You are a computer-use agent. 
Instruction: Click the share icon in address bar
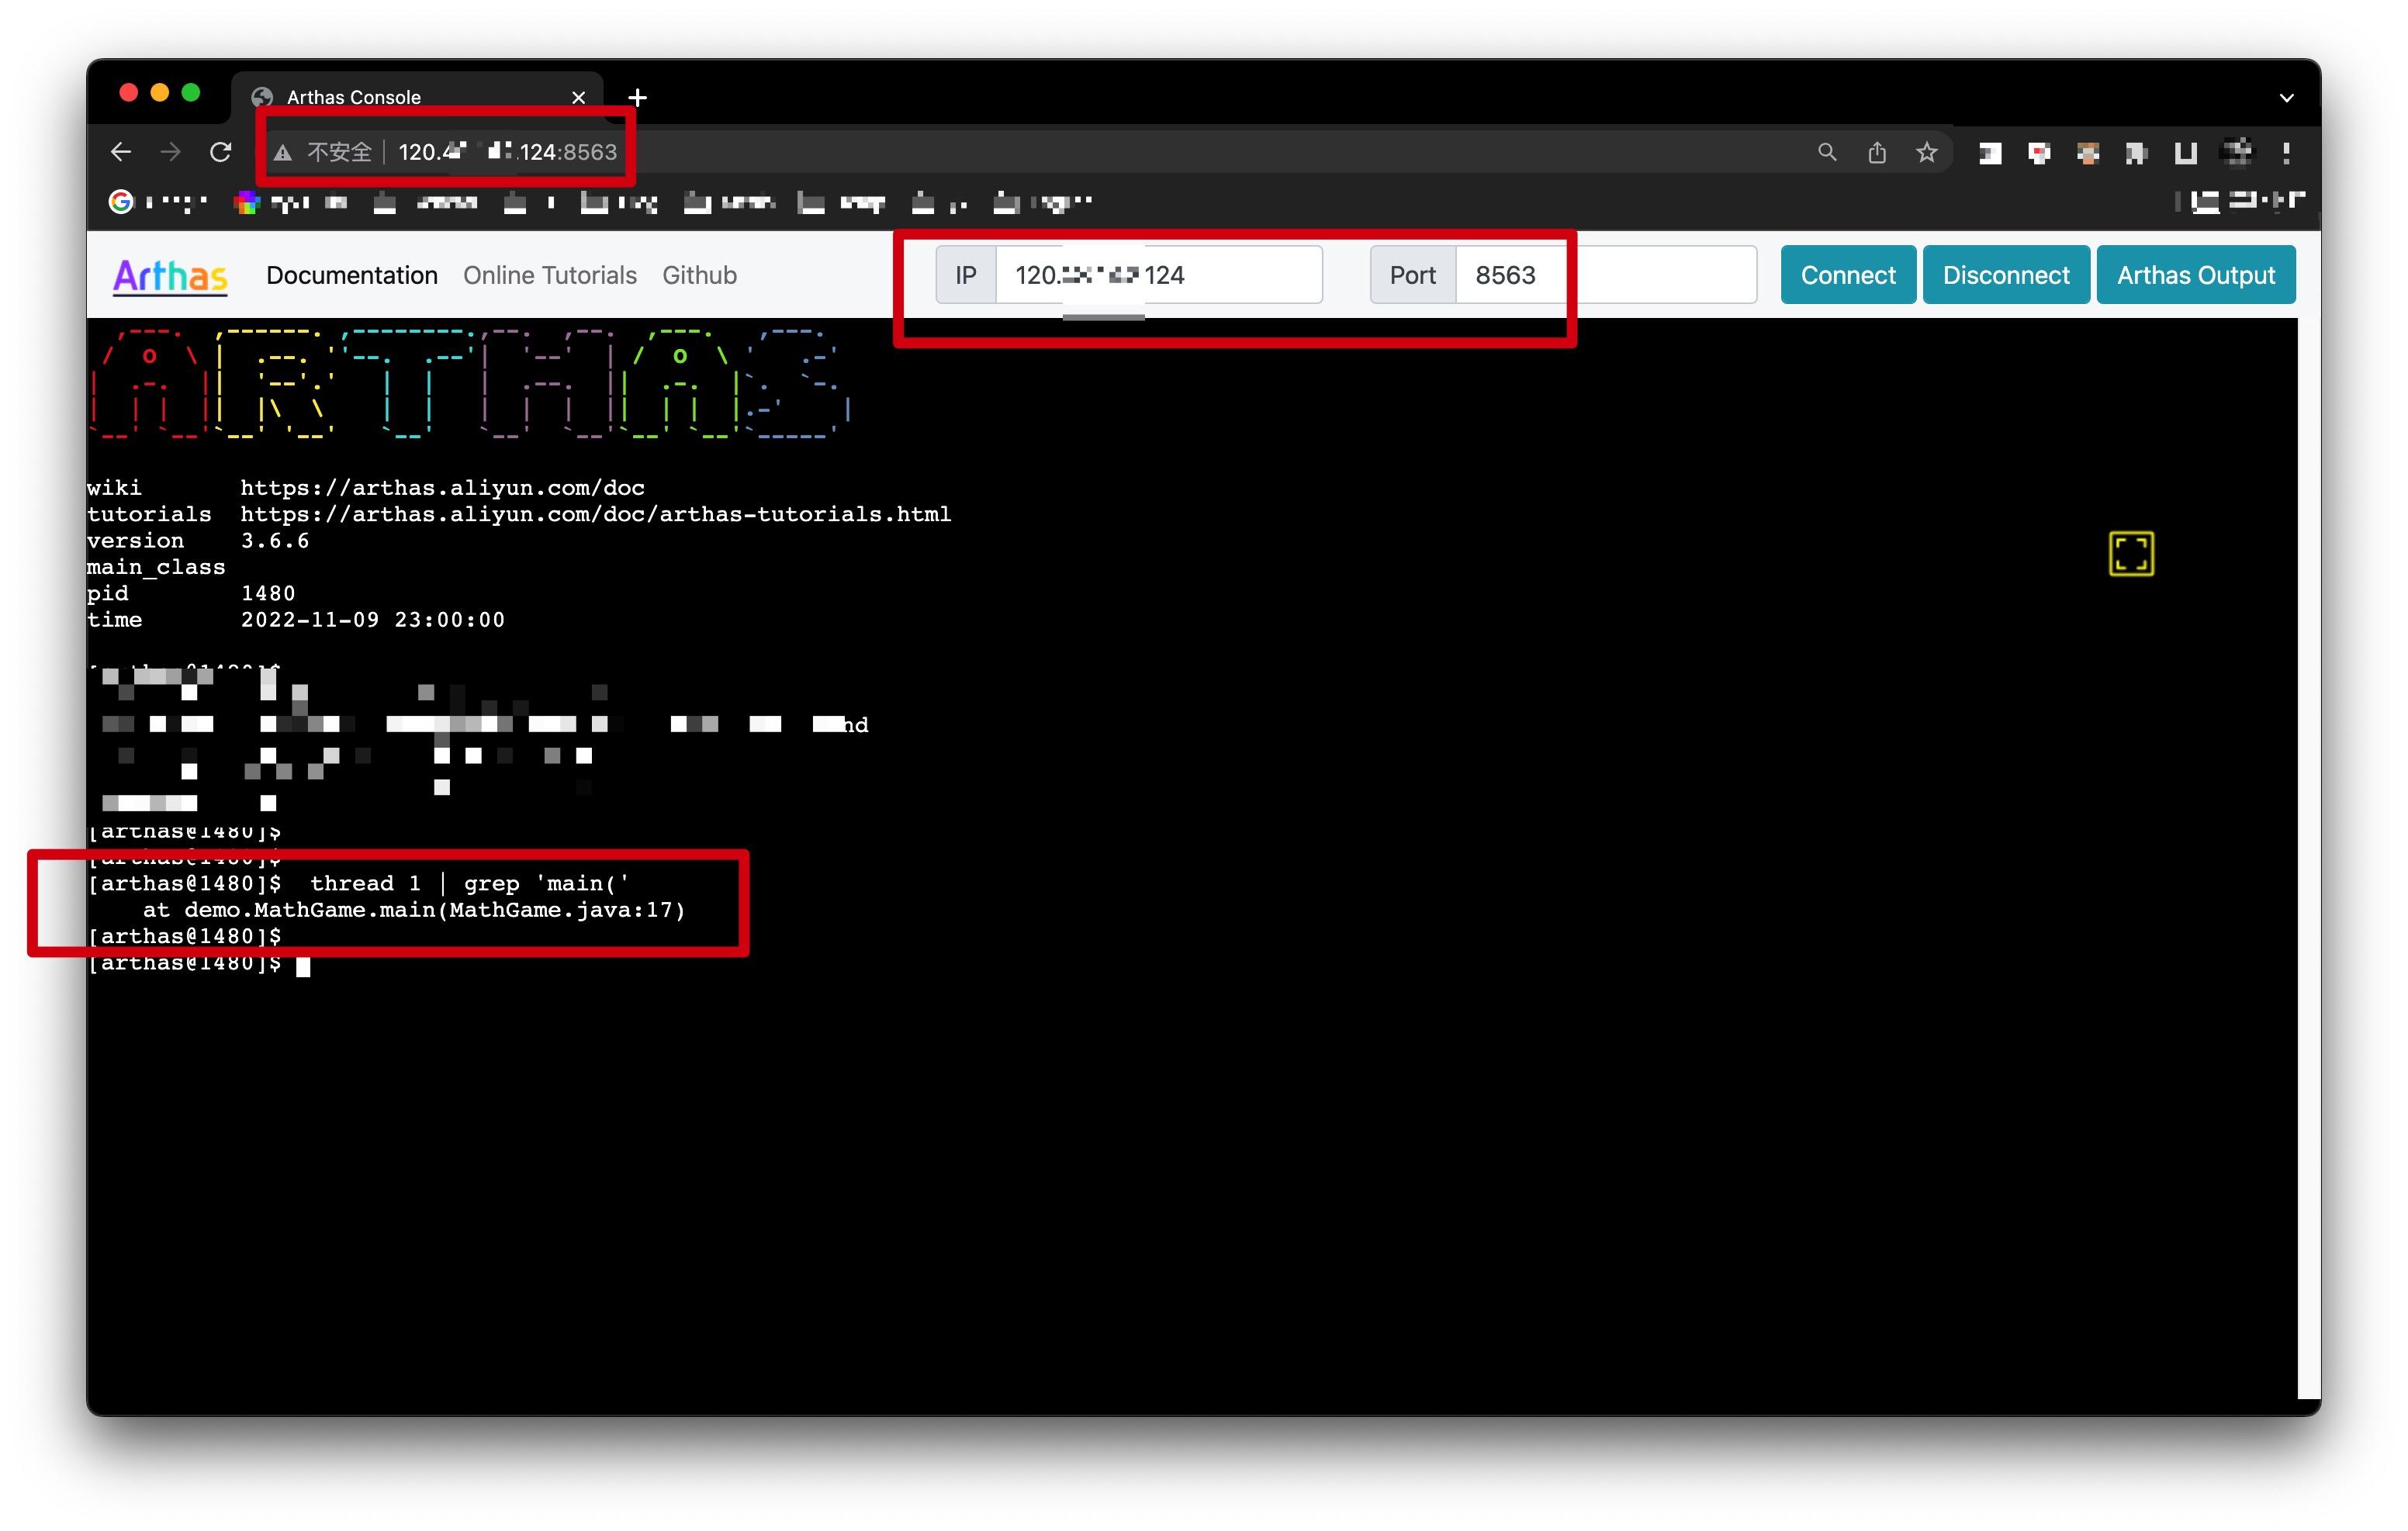(x=1877, y=152)
